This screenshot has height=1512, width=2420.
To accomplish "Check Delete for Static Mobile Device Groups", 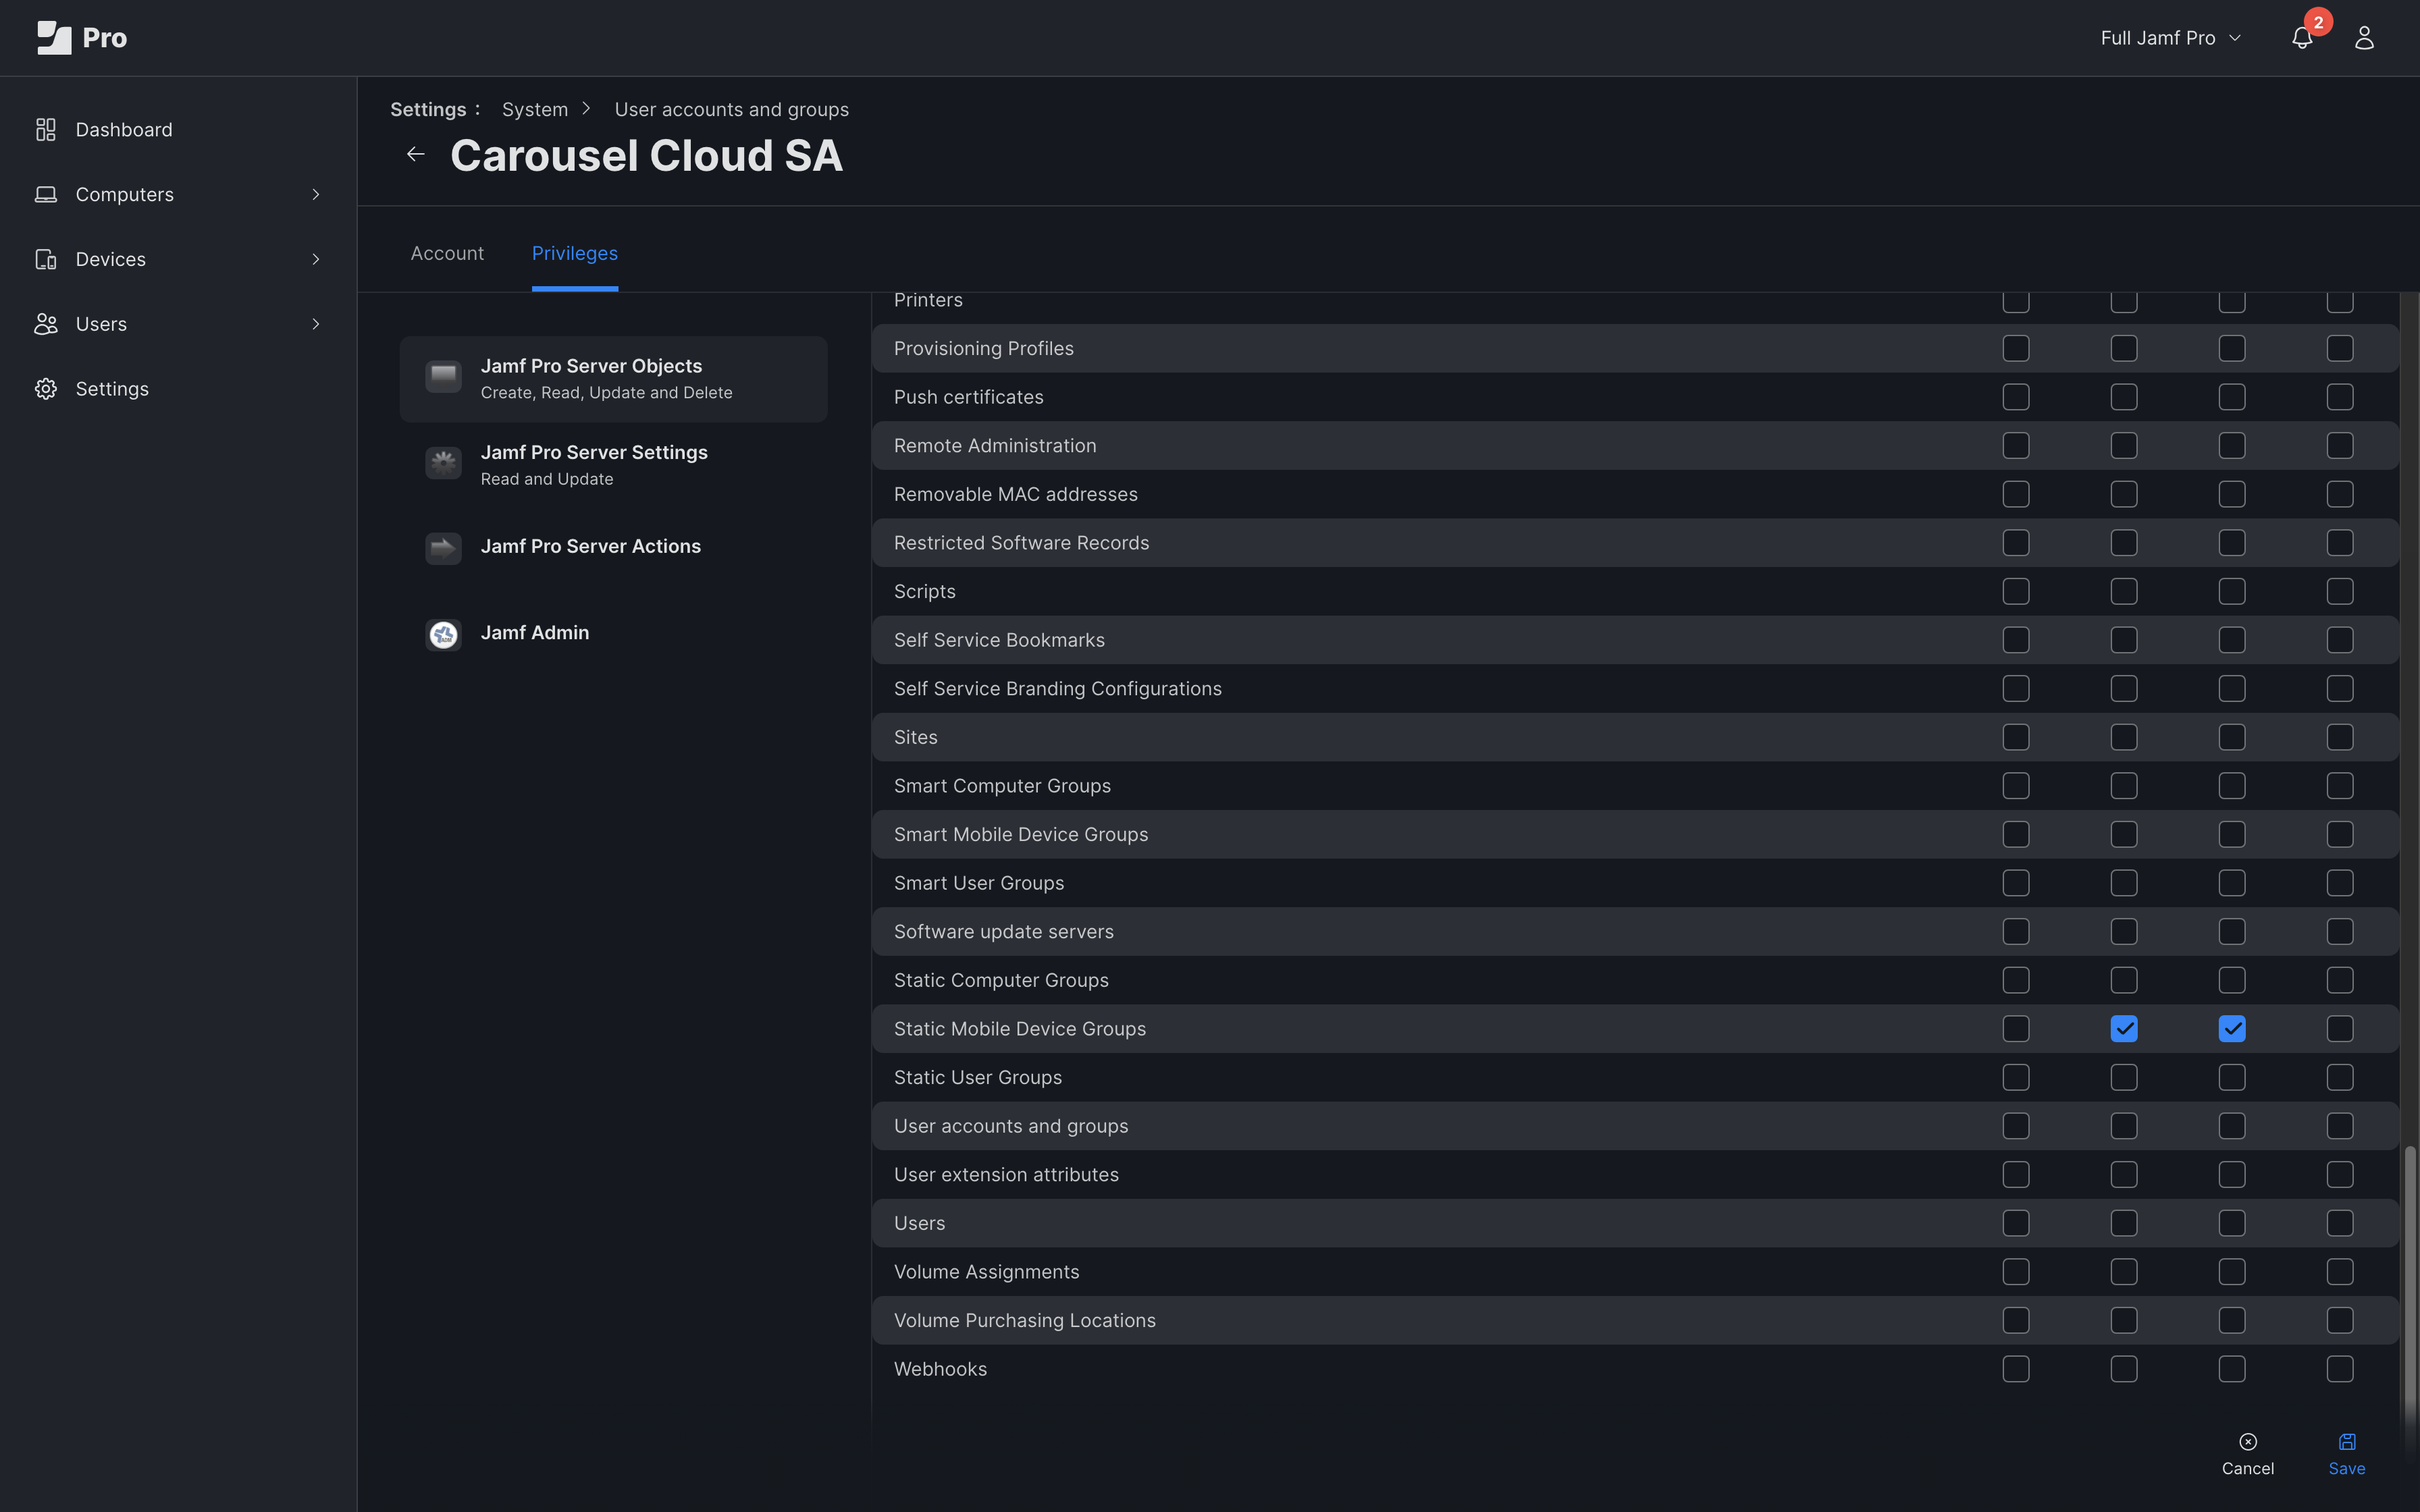I will coord(2340,1029).
